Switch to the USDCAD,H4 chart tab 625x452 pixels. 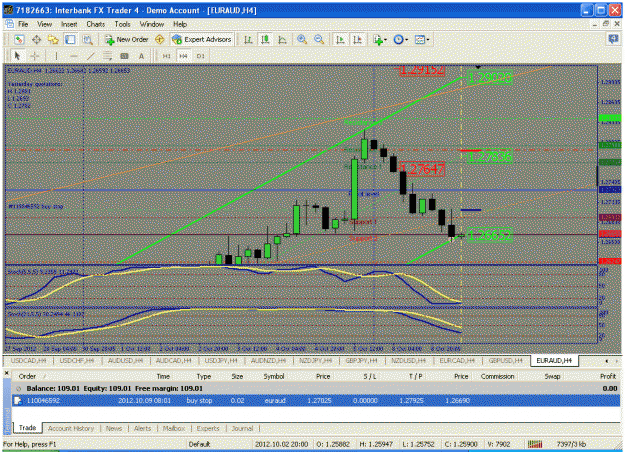point(28,360)
